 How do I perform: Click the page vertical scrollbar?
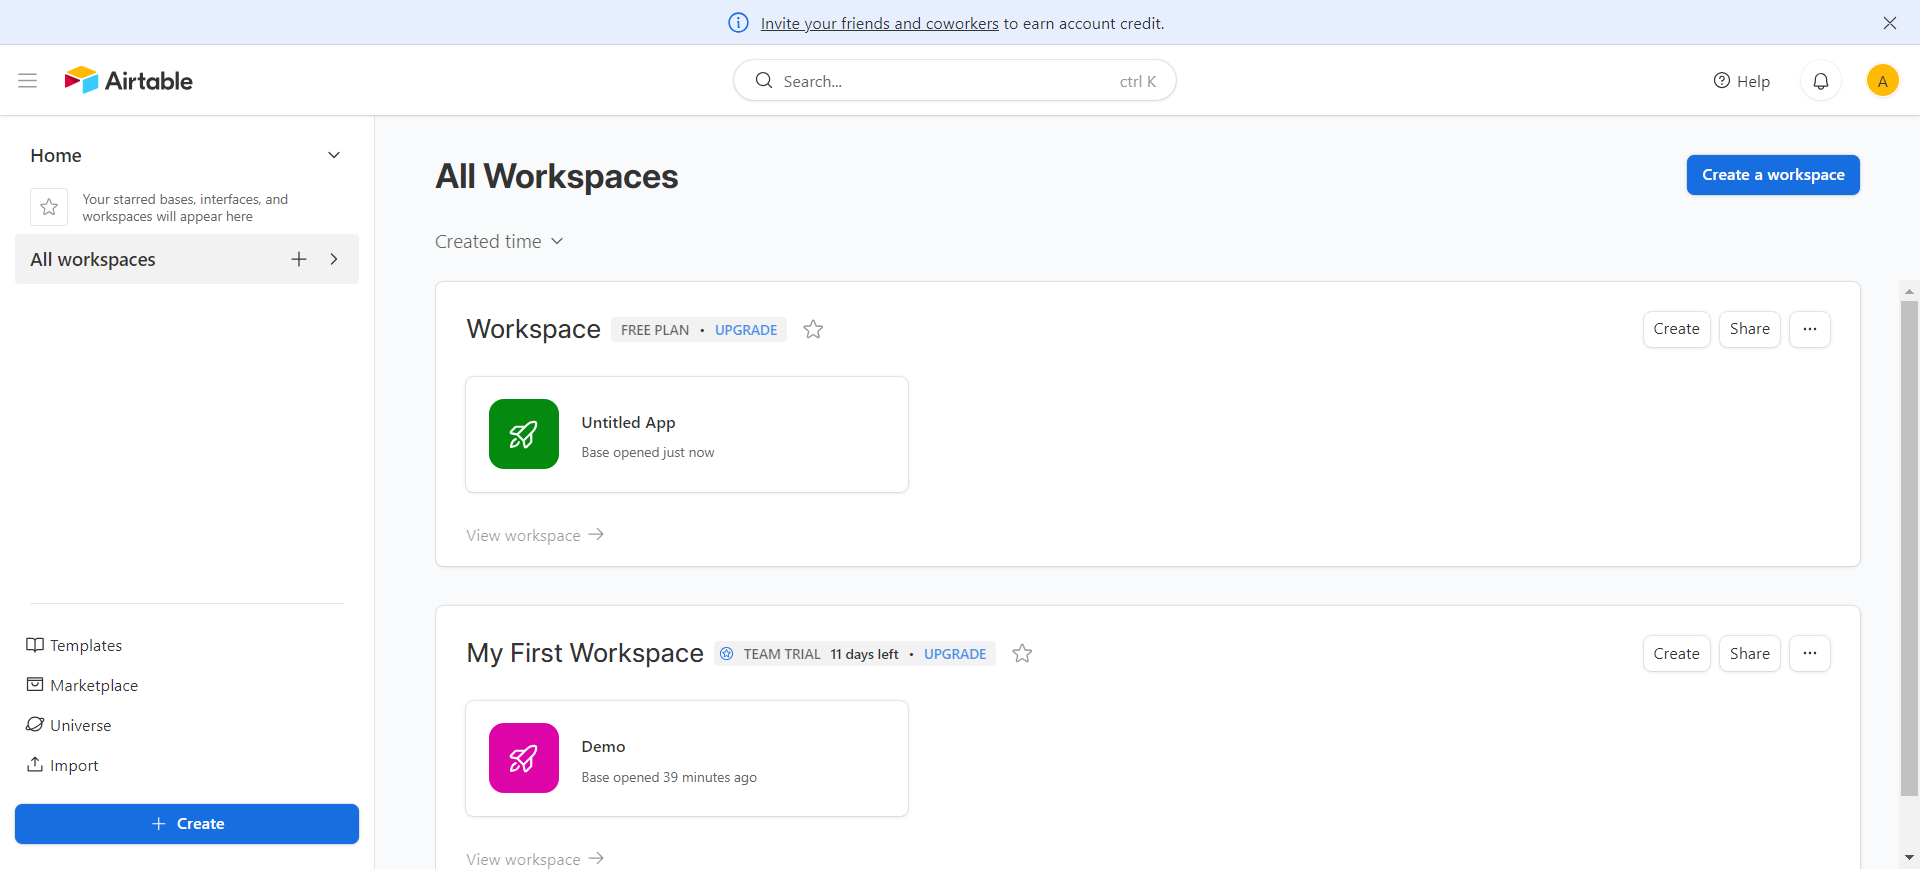[1909, 548]
